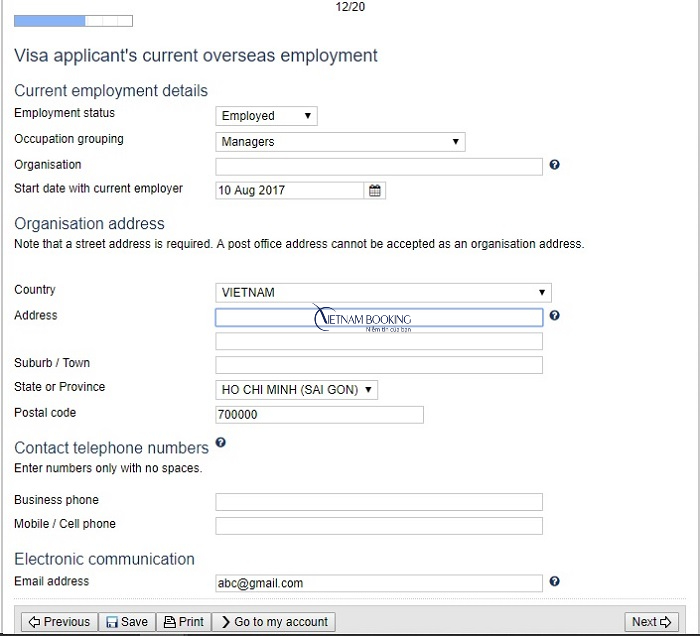Image resolution: width=700 pixels, height=636 pixels.
Task: Open calendar picker for start date
Action: click(376, 190)
